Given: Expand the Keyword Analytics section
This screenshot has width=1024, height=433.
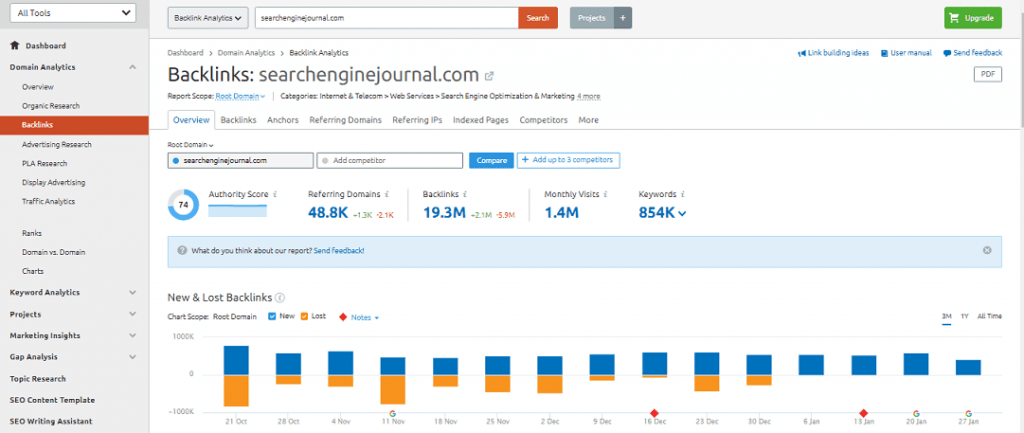Looking at the screenshot, I should [x=133, y=293].
